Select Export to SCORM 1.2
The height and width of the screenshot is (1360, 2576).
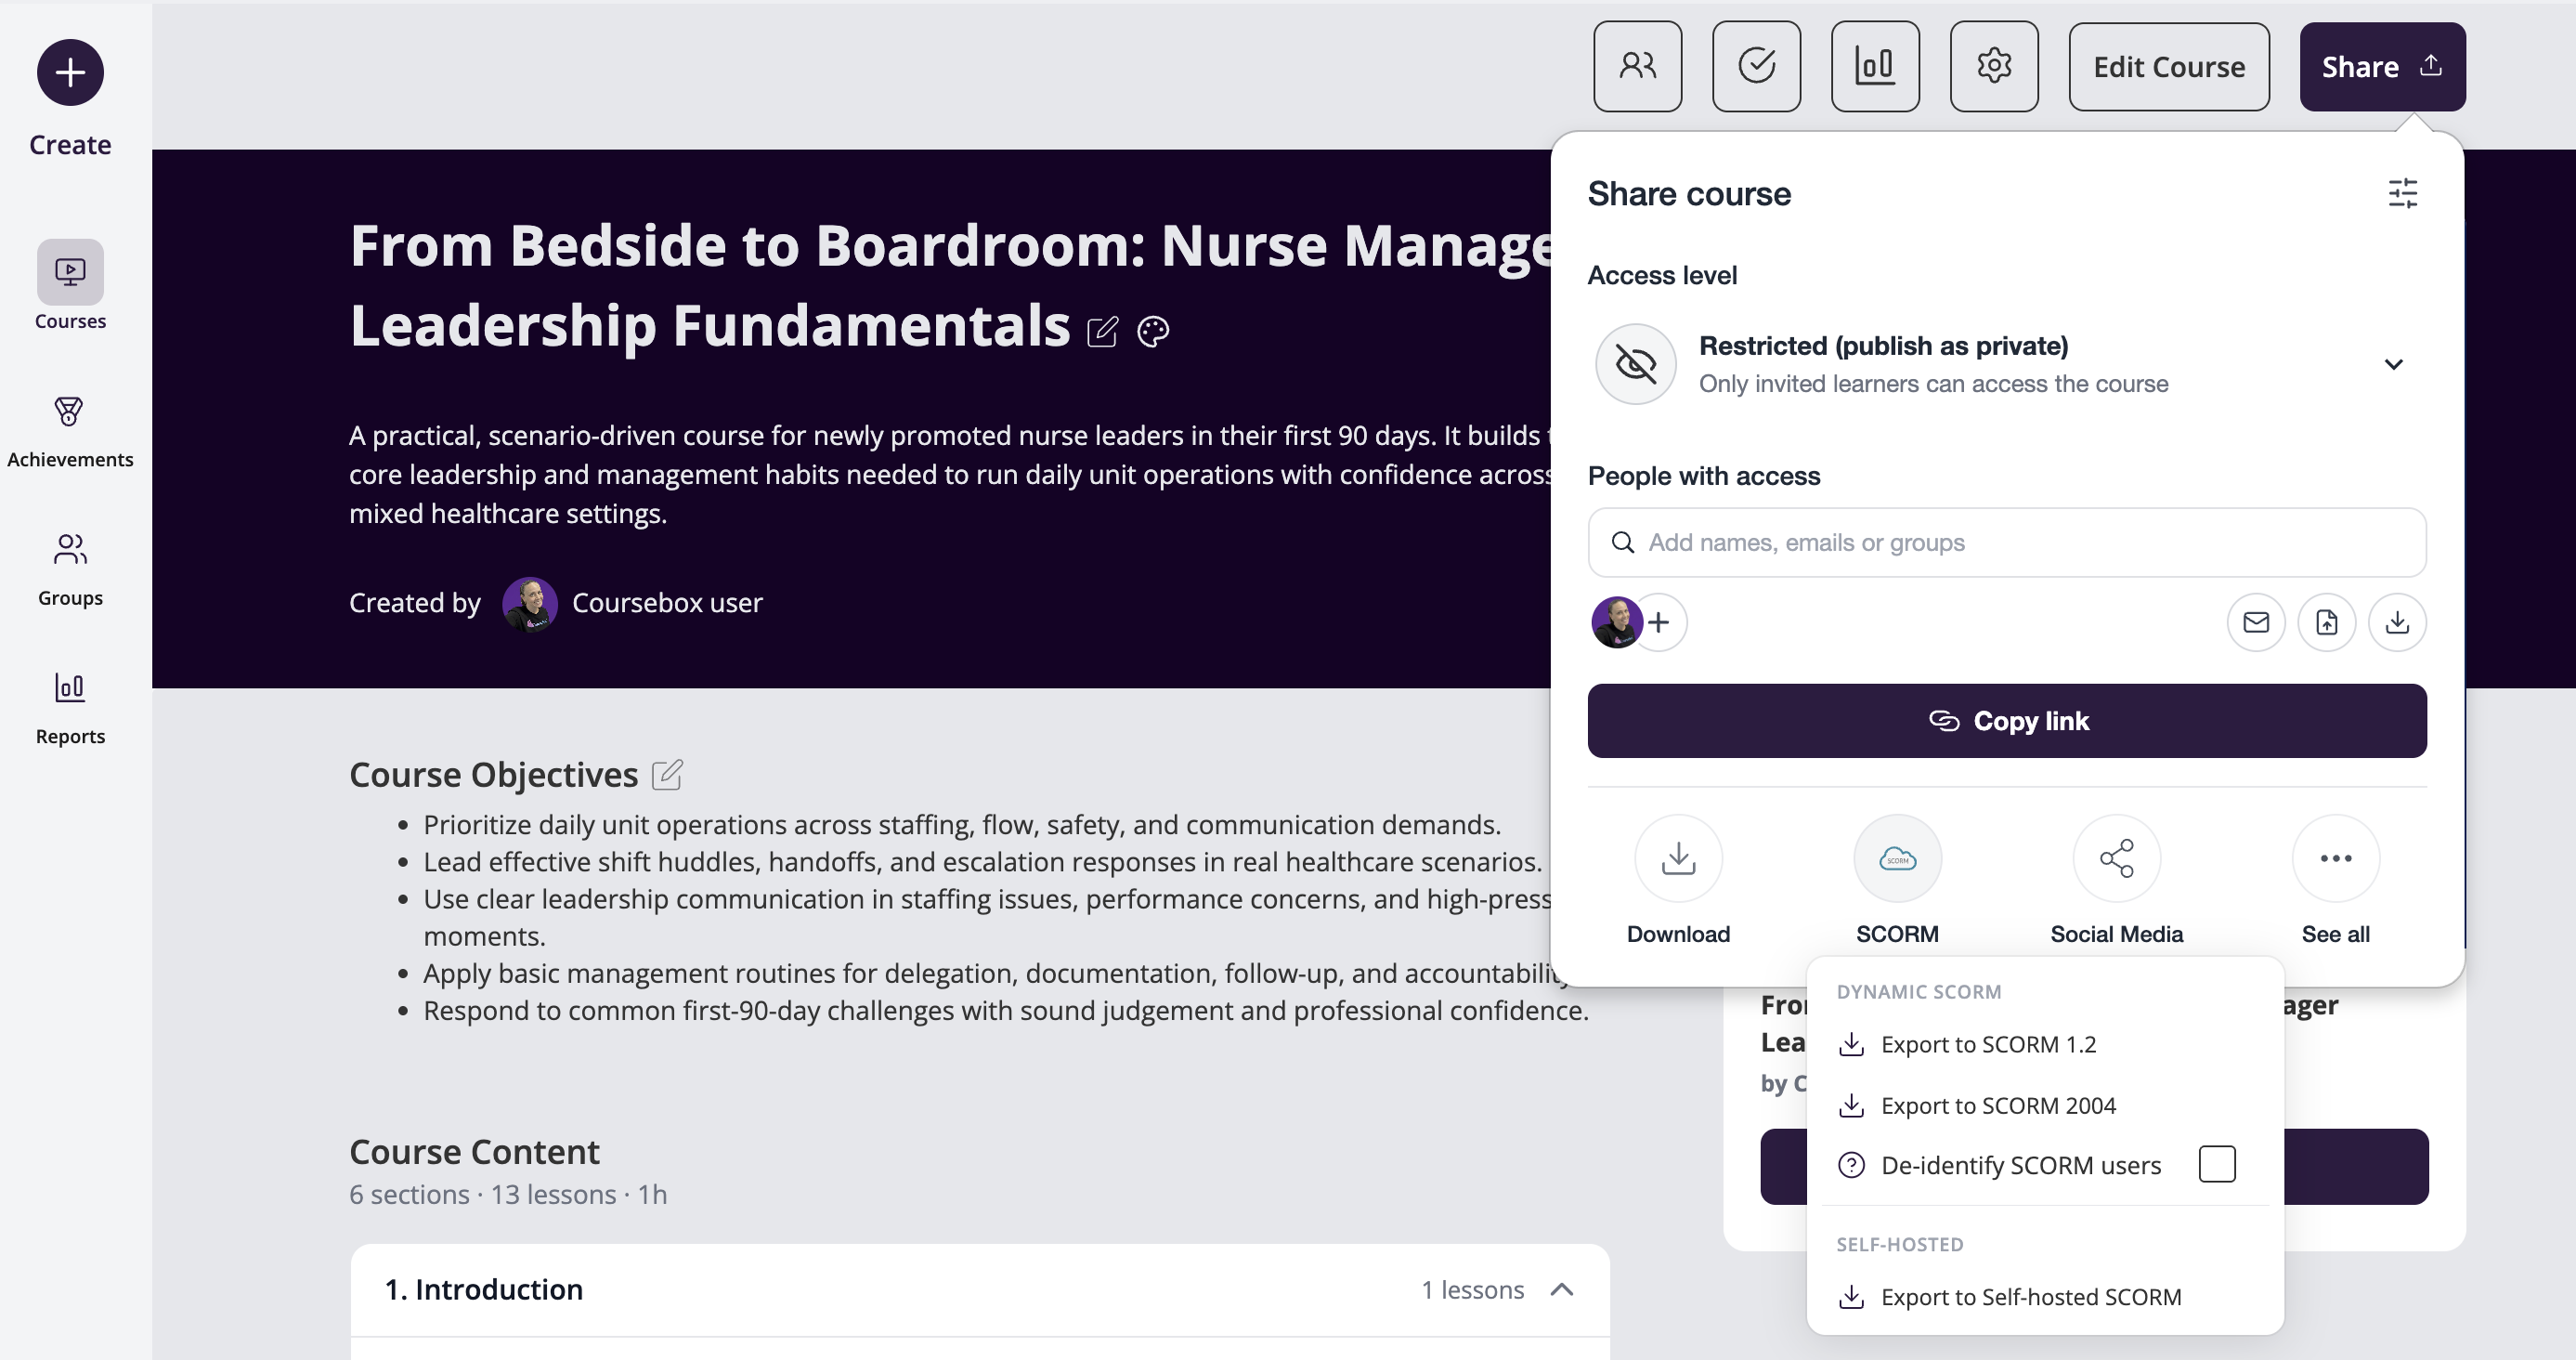click(x=1988, y=1044)
